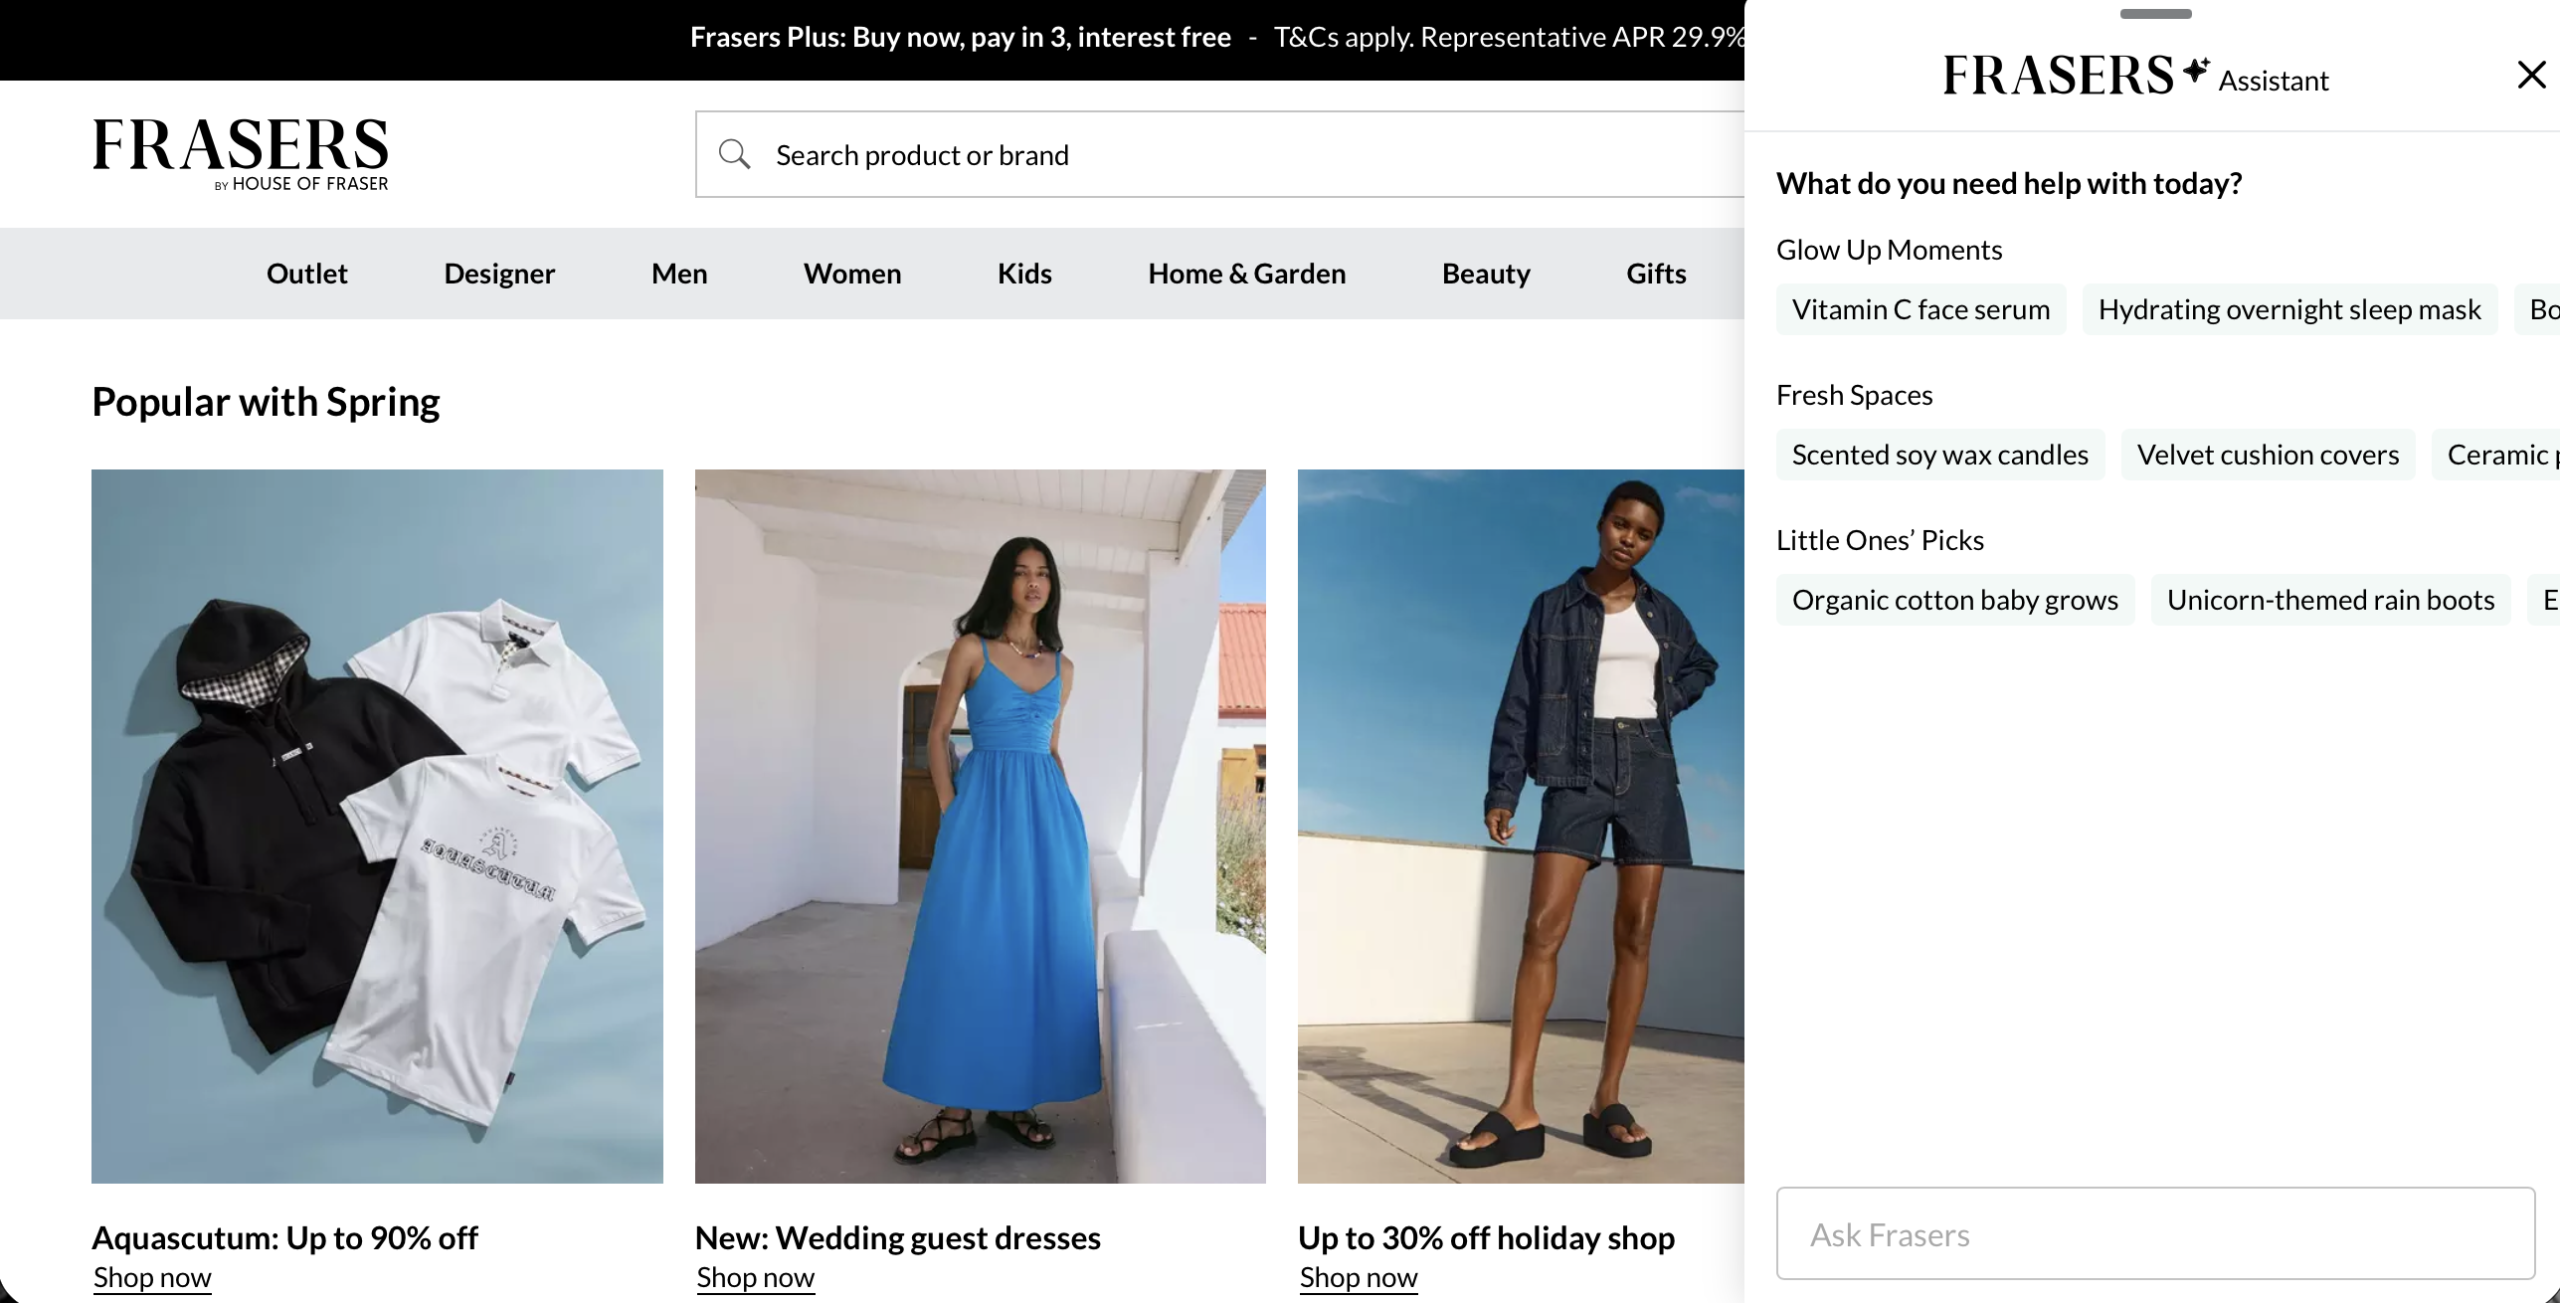Image resolution: width=2560 pixels, height=1303 pixels.
Task: Choose Hydrating overnight sleep mask suggestion
Action: point(2289,309)
